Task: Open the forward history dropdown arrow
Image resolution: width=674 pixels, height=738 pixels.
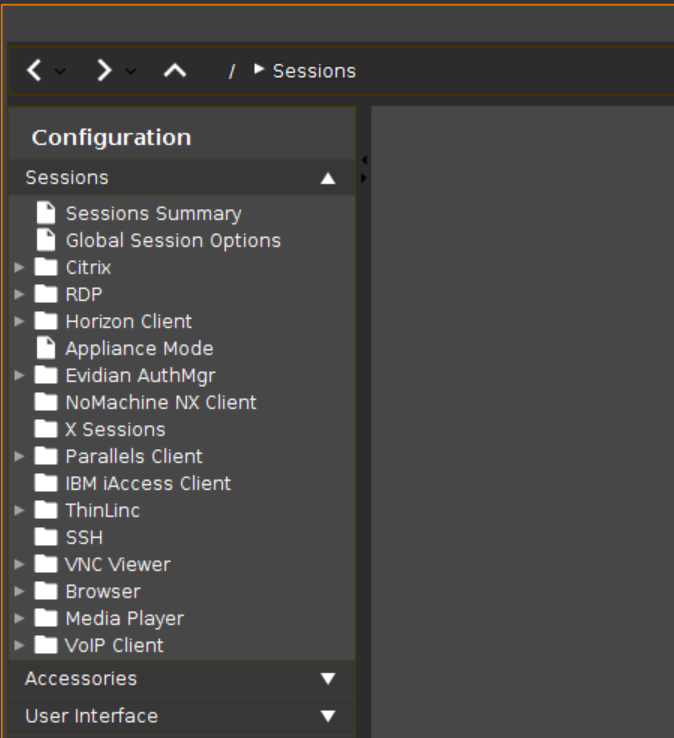Action: click(x=130, y=72)
